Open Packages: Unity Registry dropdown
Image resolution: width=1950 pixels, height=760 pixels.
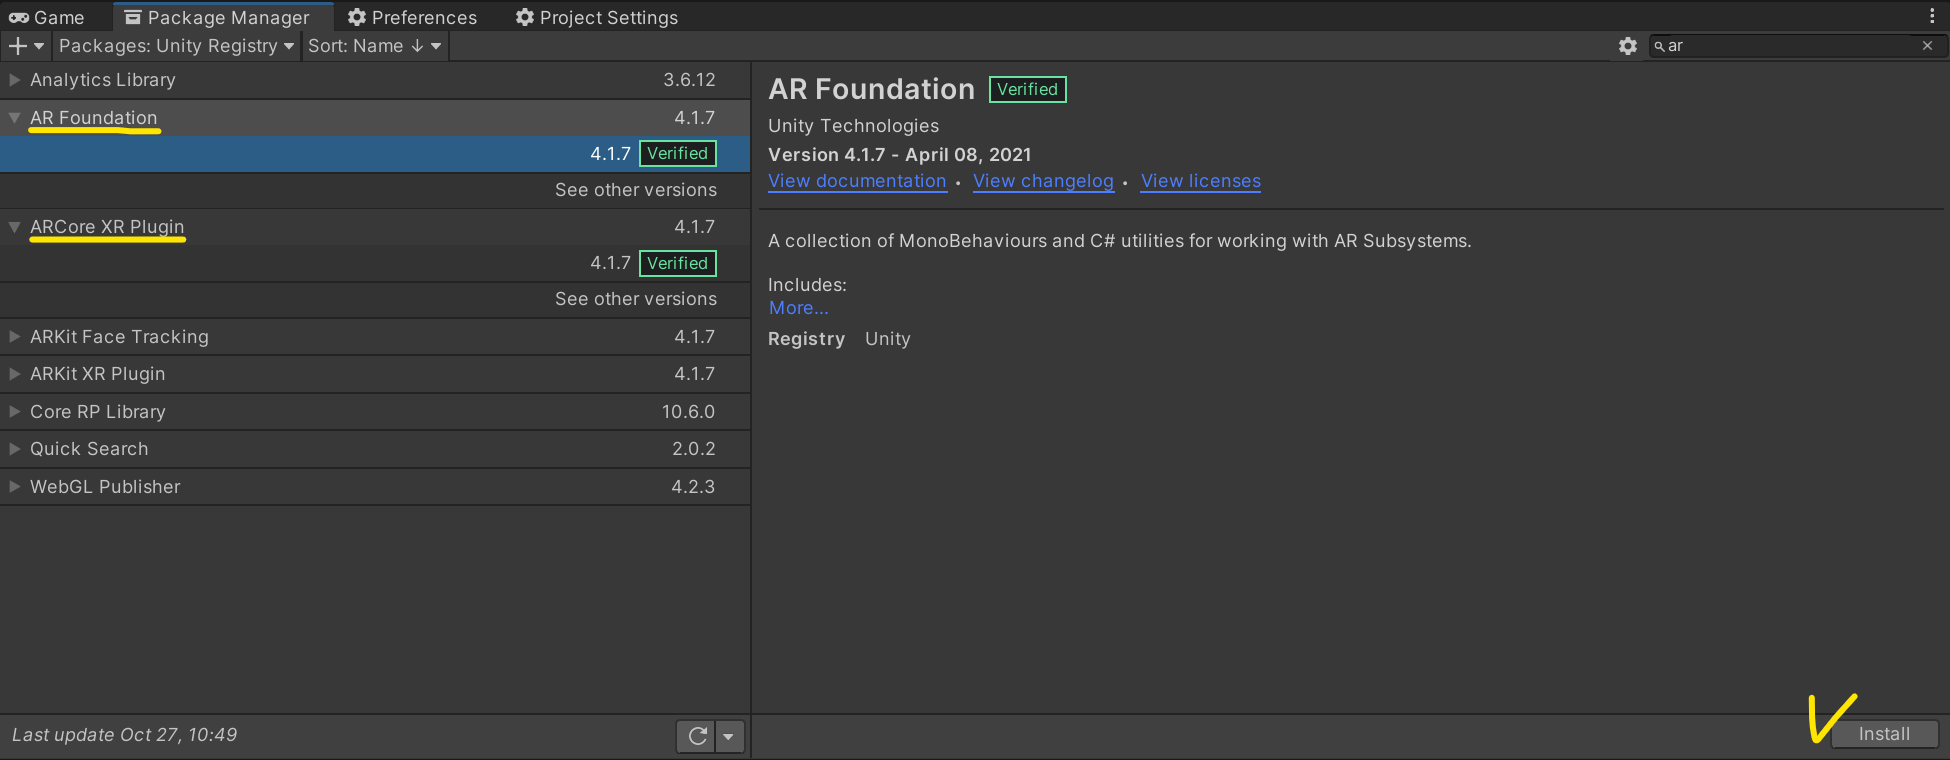point(176,46)
